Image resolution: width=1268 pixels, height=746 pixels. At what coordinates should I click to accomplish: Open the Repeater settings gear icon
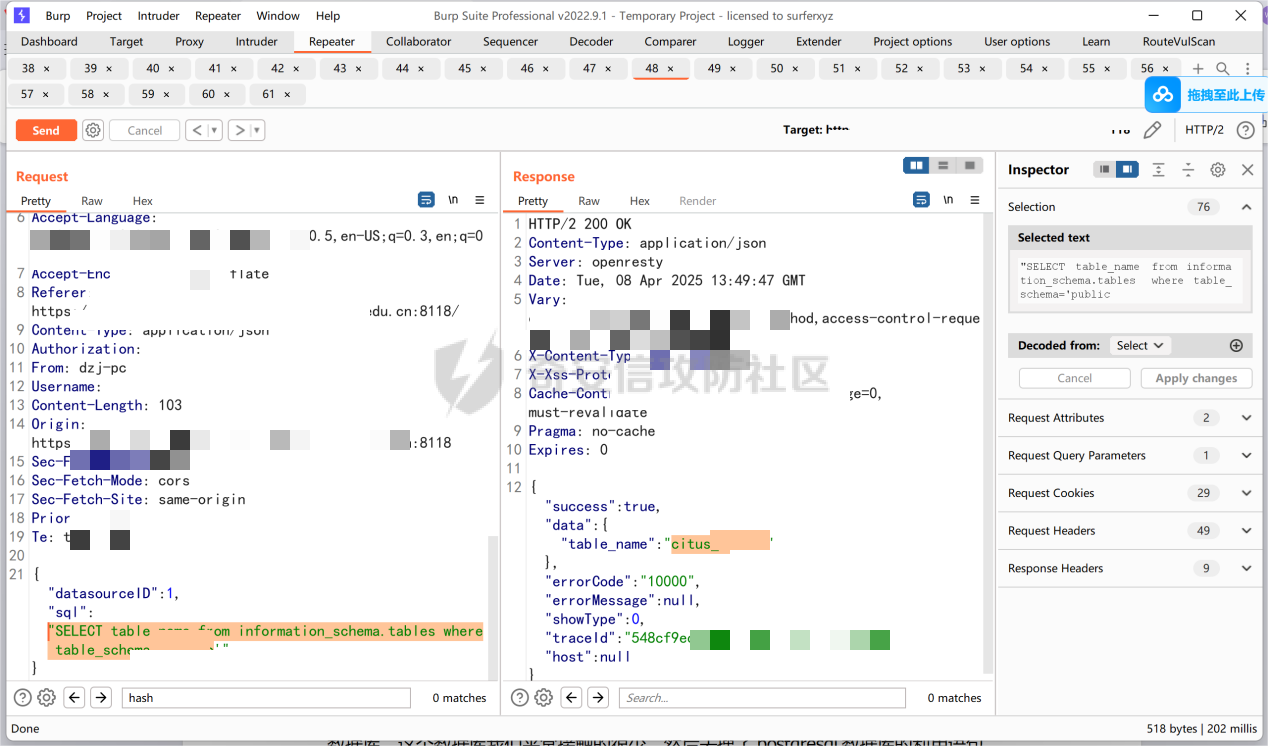(x=93, y=130)
